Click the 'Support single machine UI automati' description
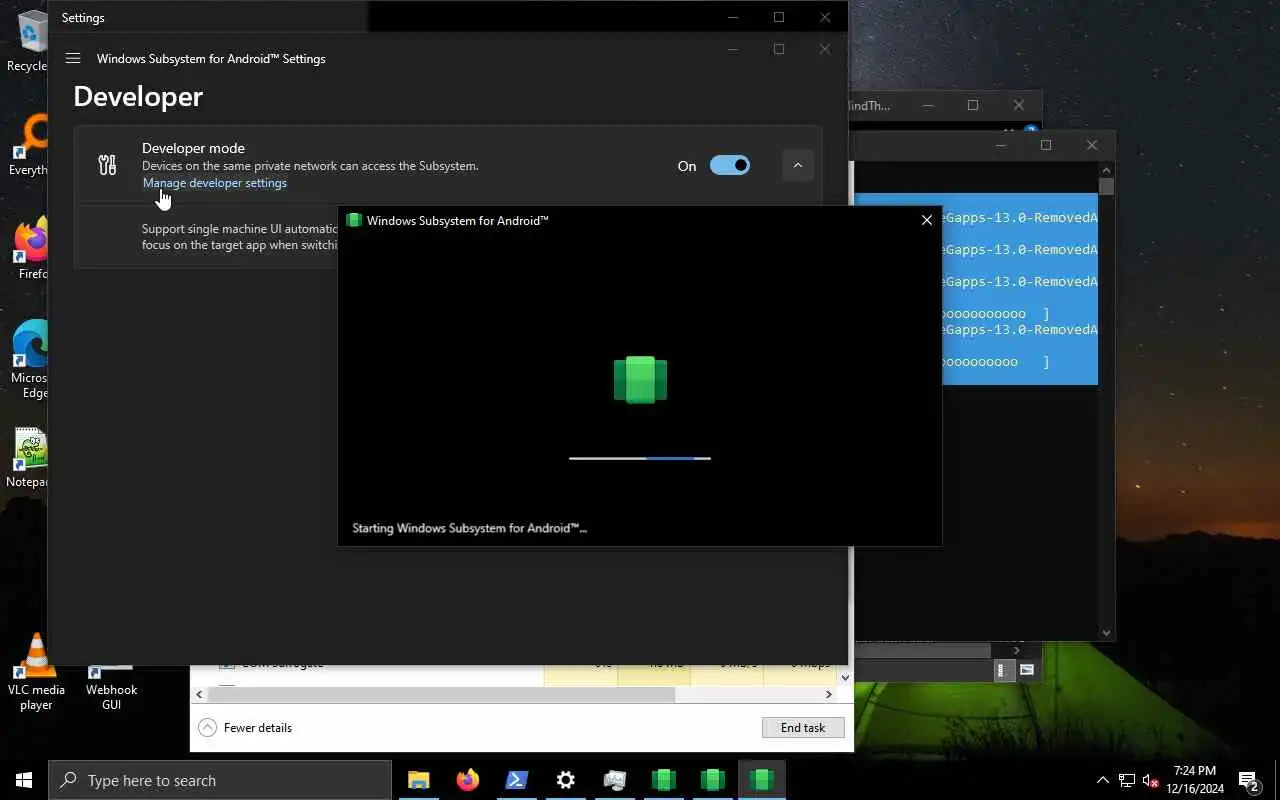 point(240,236)
